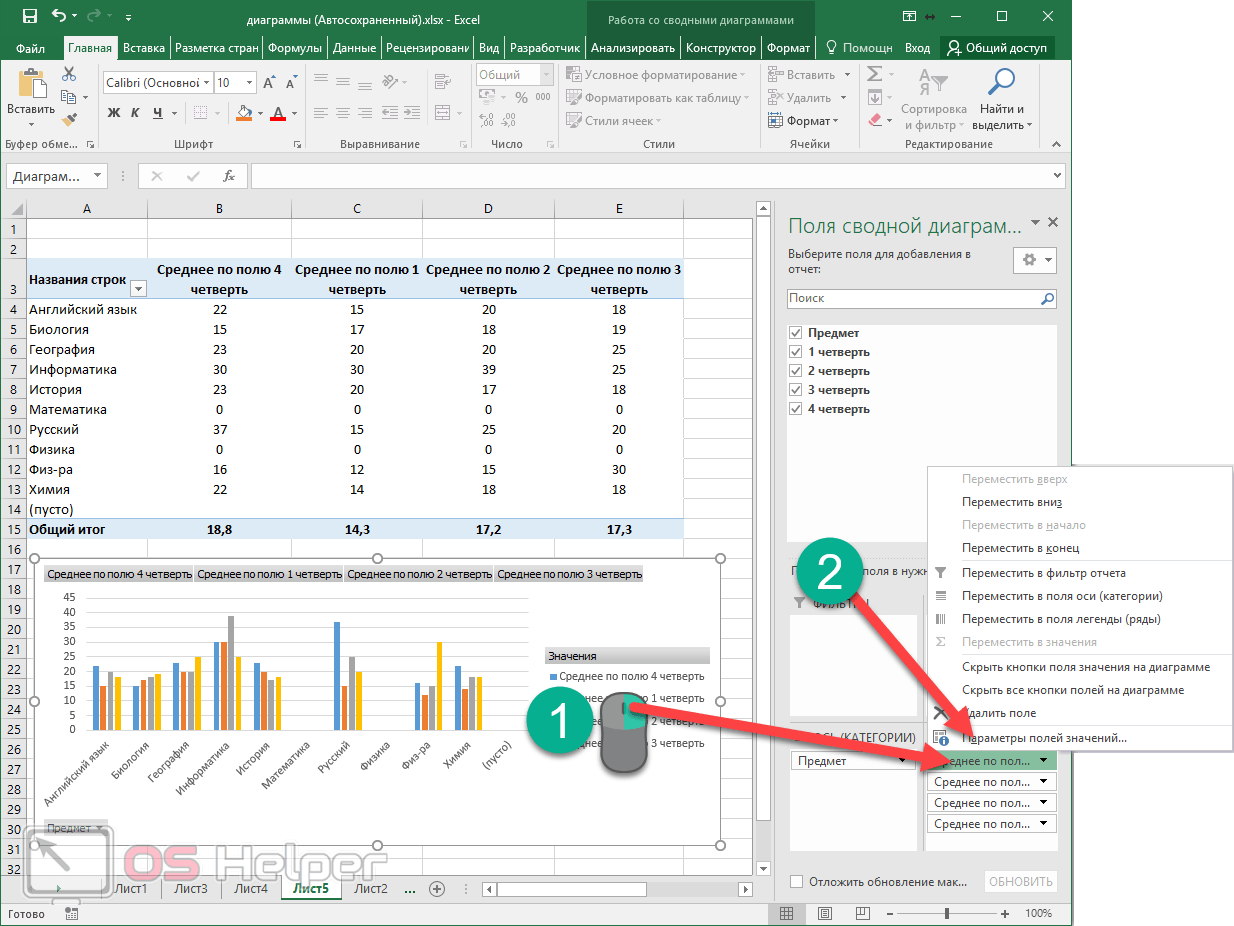Add a new sheet with plus icon

tap(436, 888)
